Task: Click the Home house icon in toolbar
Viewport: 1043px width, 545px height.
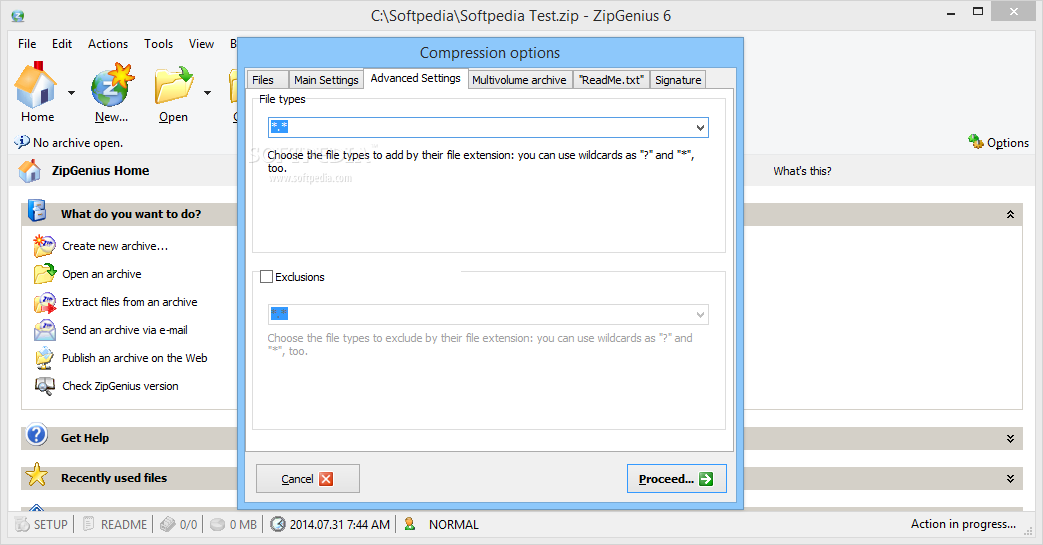Action: (36, 85)
